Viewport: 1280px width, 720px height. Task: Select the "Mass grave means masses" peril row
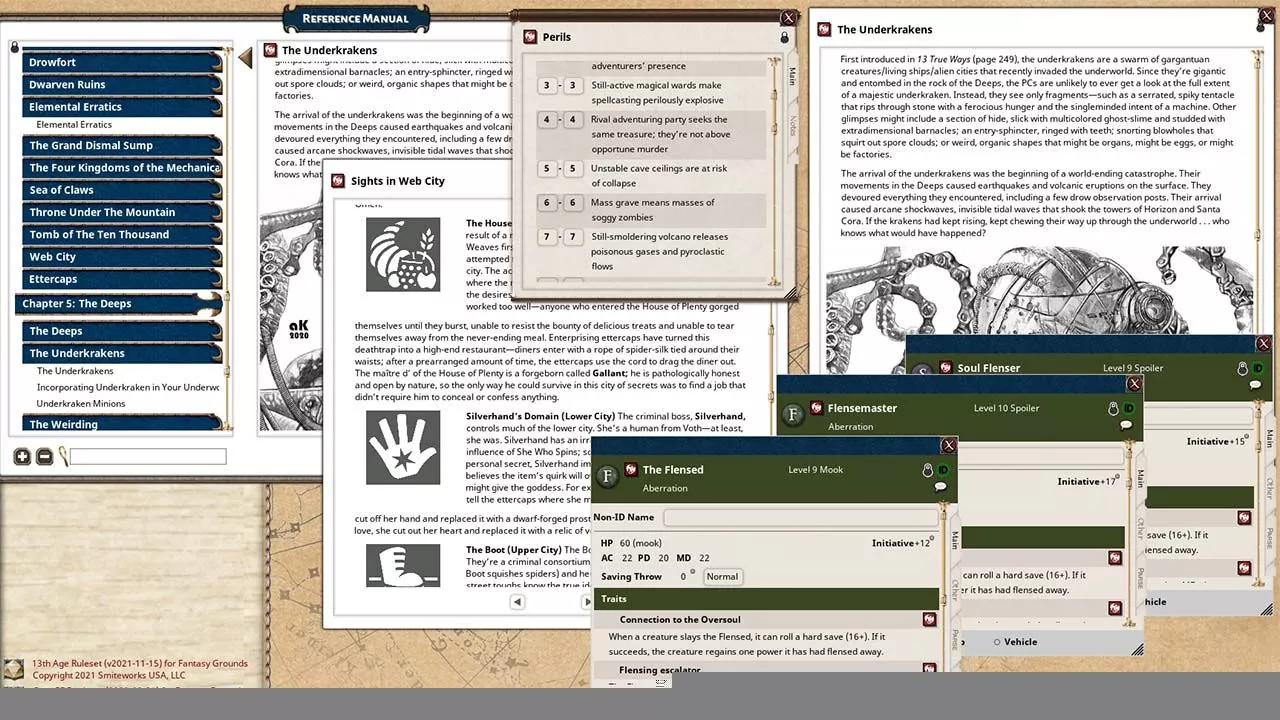651,210
